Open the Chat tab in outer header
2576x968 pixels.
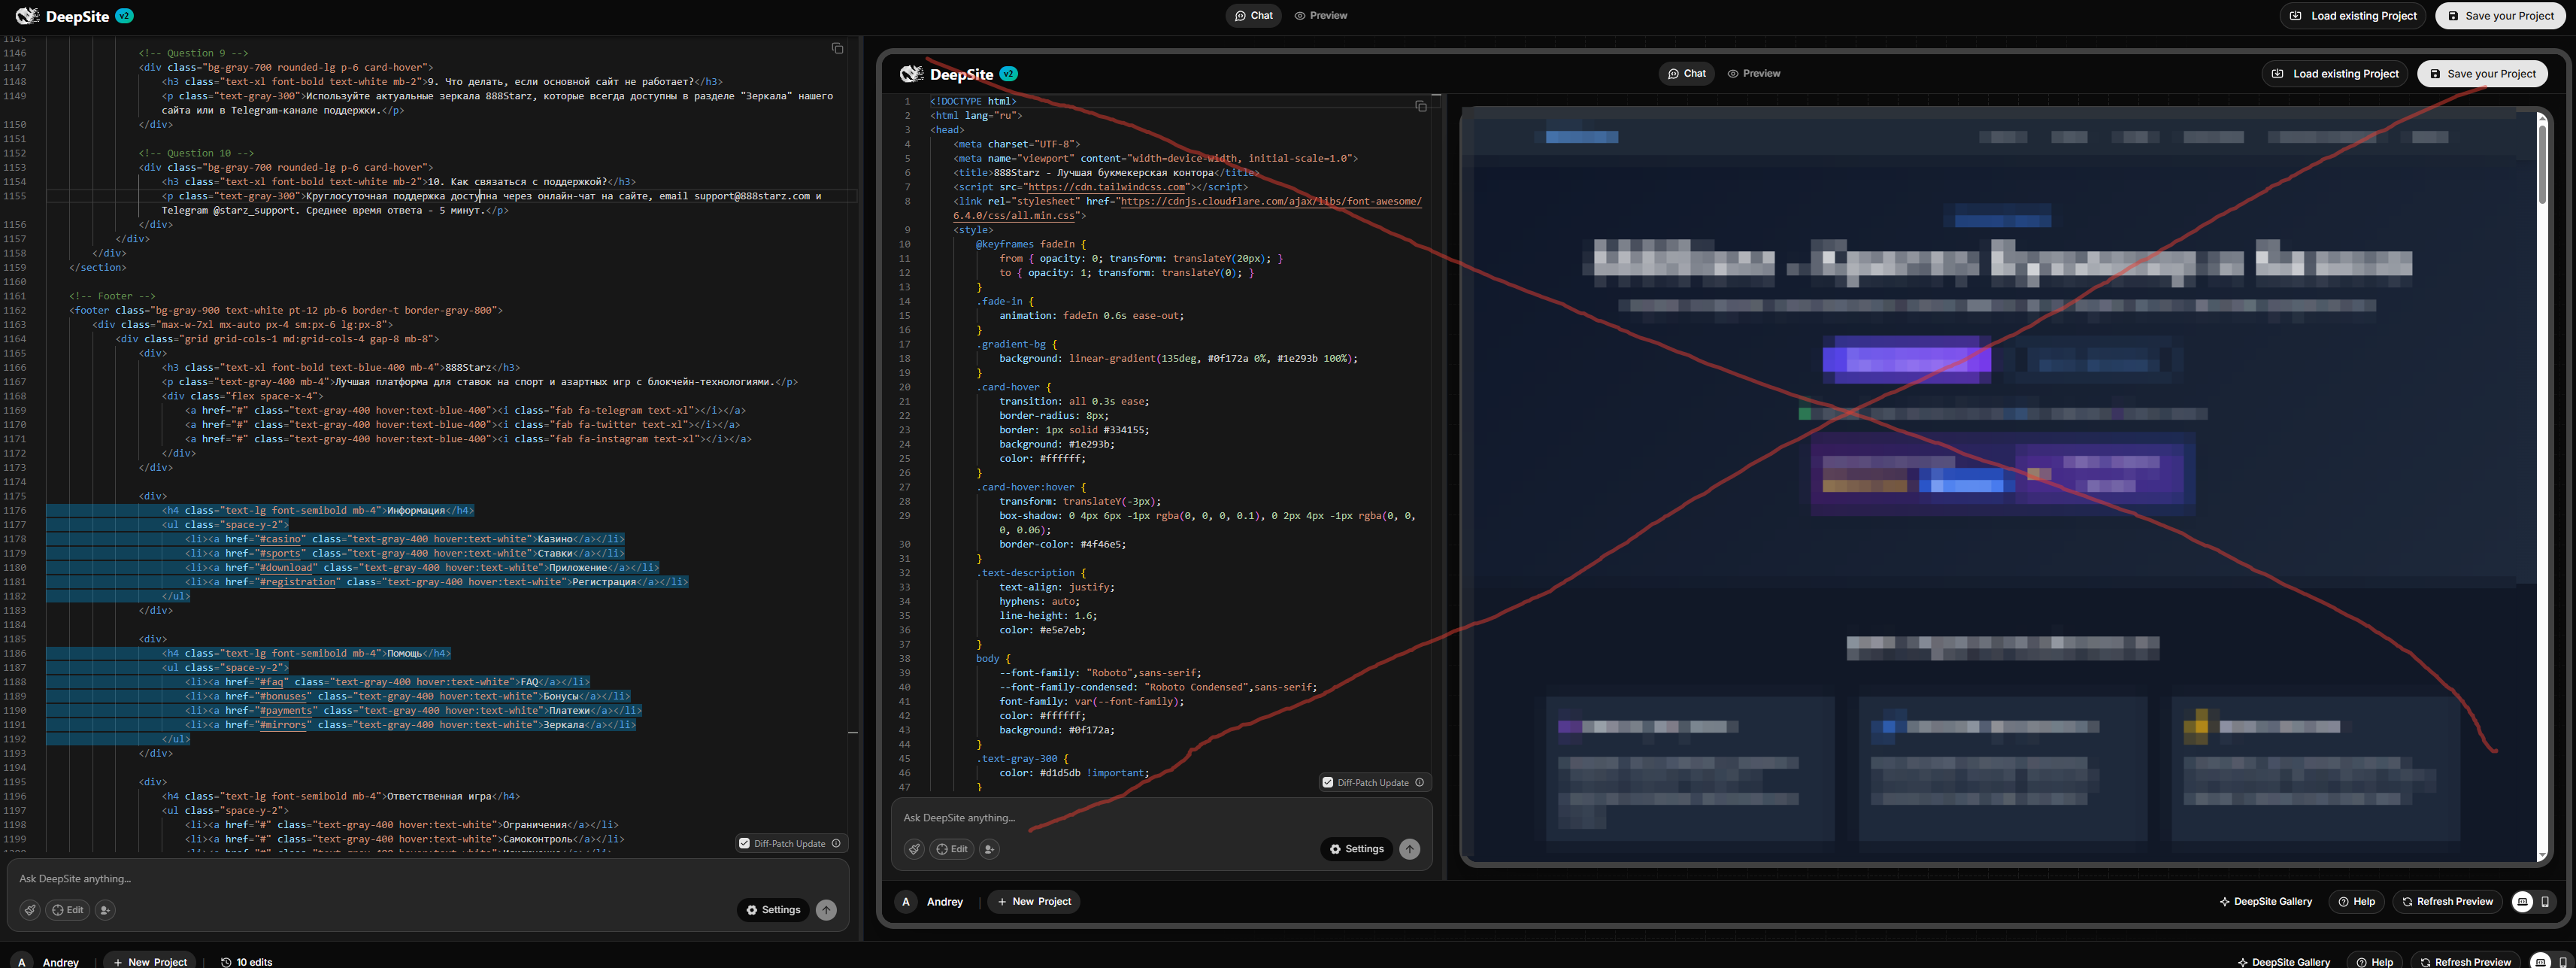[x=1254, y=16]
